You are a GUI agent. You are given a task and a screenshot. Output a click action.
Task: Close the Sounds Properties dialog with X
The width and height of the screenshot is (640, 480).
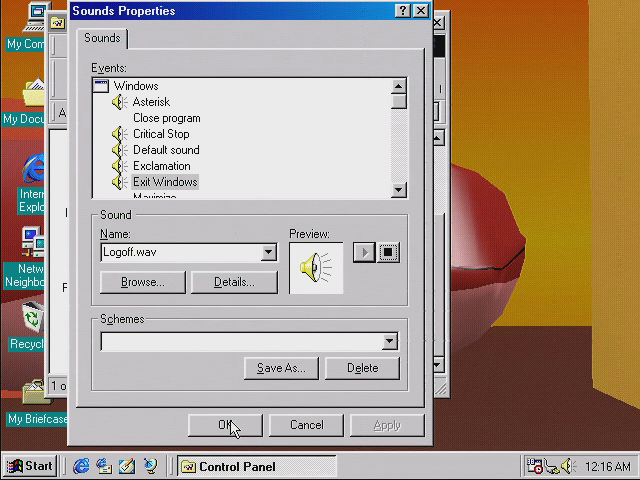(421, 11)
